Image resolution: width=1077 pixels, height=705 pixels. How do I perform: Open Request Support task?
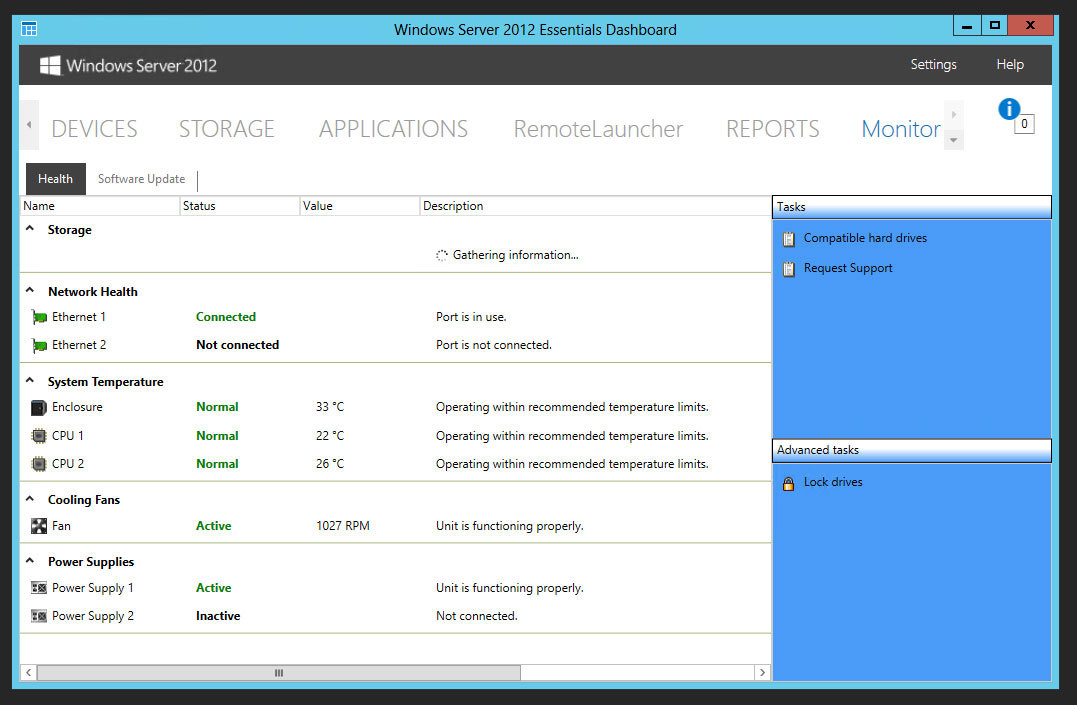(x=848, y=269)
